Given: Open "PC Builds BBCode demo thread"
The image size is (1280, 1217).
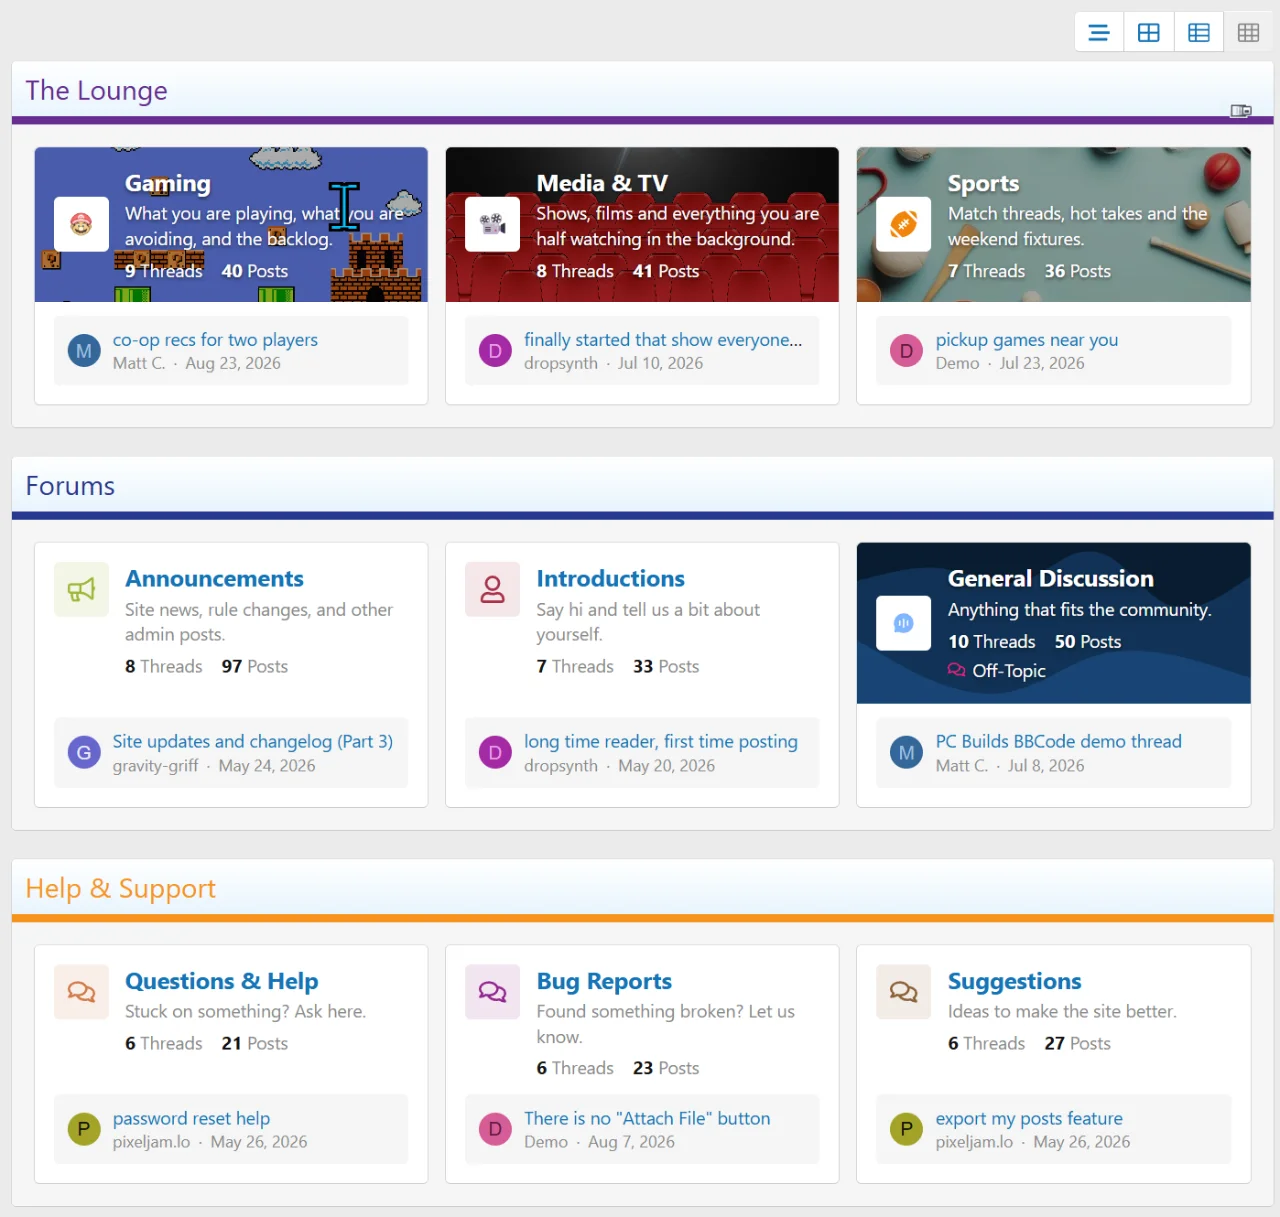Looking at the screenshot, I should click(x=1059, y=742).
